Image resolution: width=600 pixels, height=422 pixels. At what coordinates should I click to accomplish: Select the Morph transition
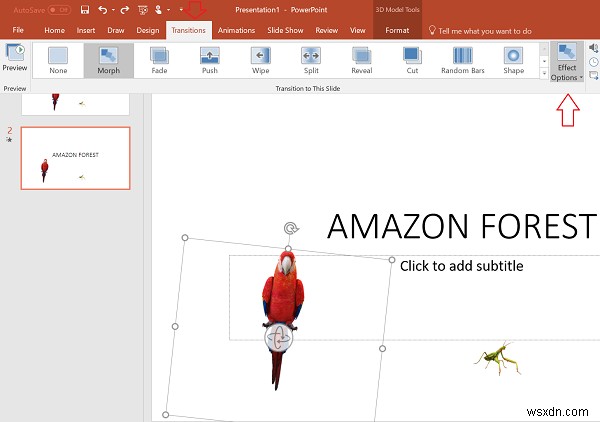tap(109, 60)
